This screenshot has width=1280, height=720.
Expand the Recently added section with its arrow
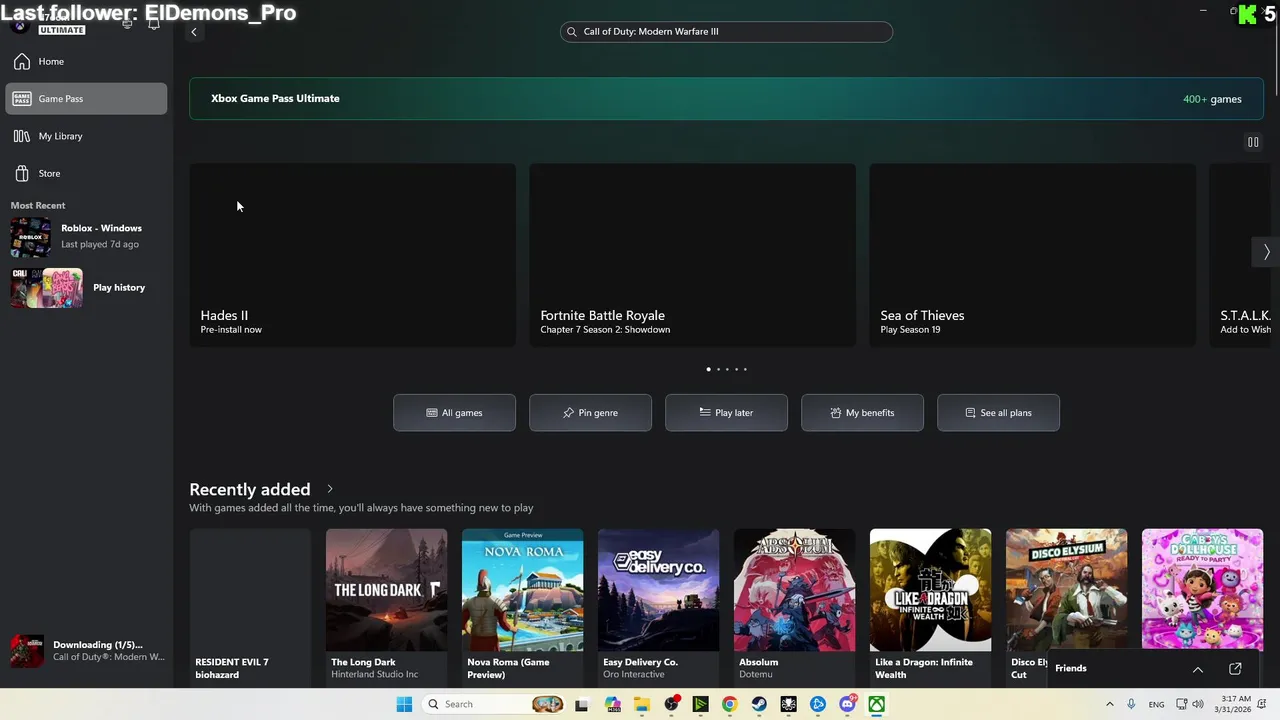330,489
